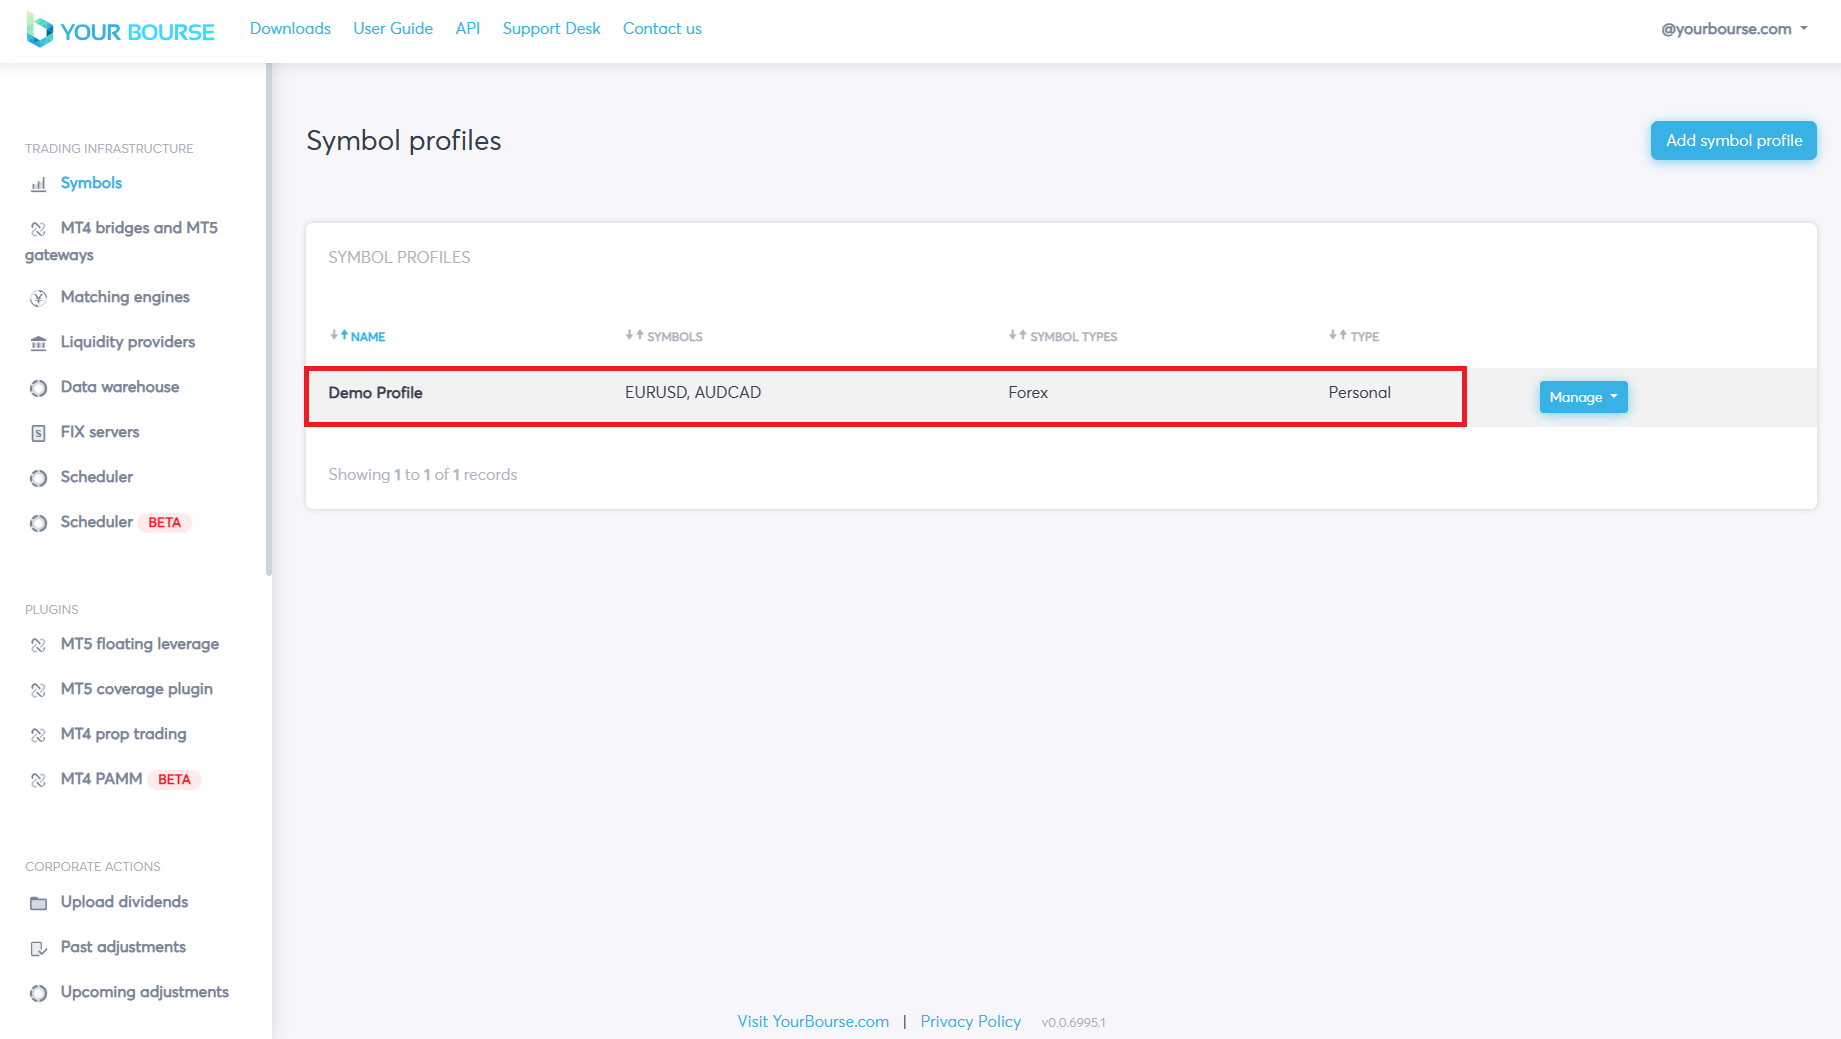Click the Personal type cell
Image resolution: width=1841 pixels, height=1039 pixels.
pyautogui.click(x=1359, y=393)
